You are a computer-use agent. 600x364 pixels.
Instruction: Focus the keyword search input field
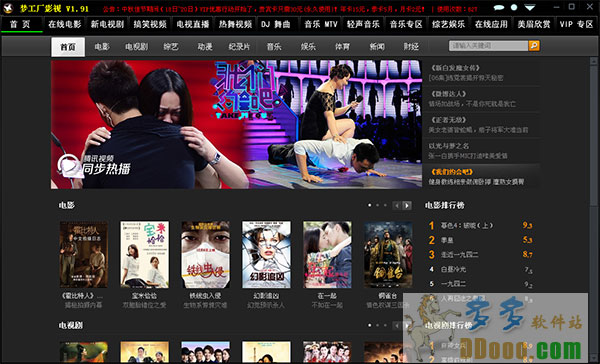pos(488,46)
